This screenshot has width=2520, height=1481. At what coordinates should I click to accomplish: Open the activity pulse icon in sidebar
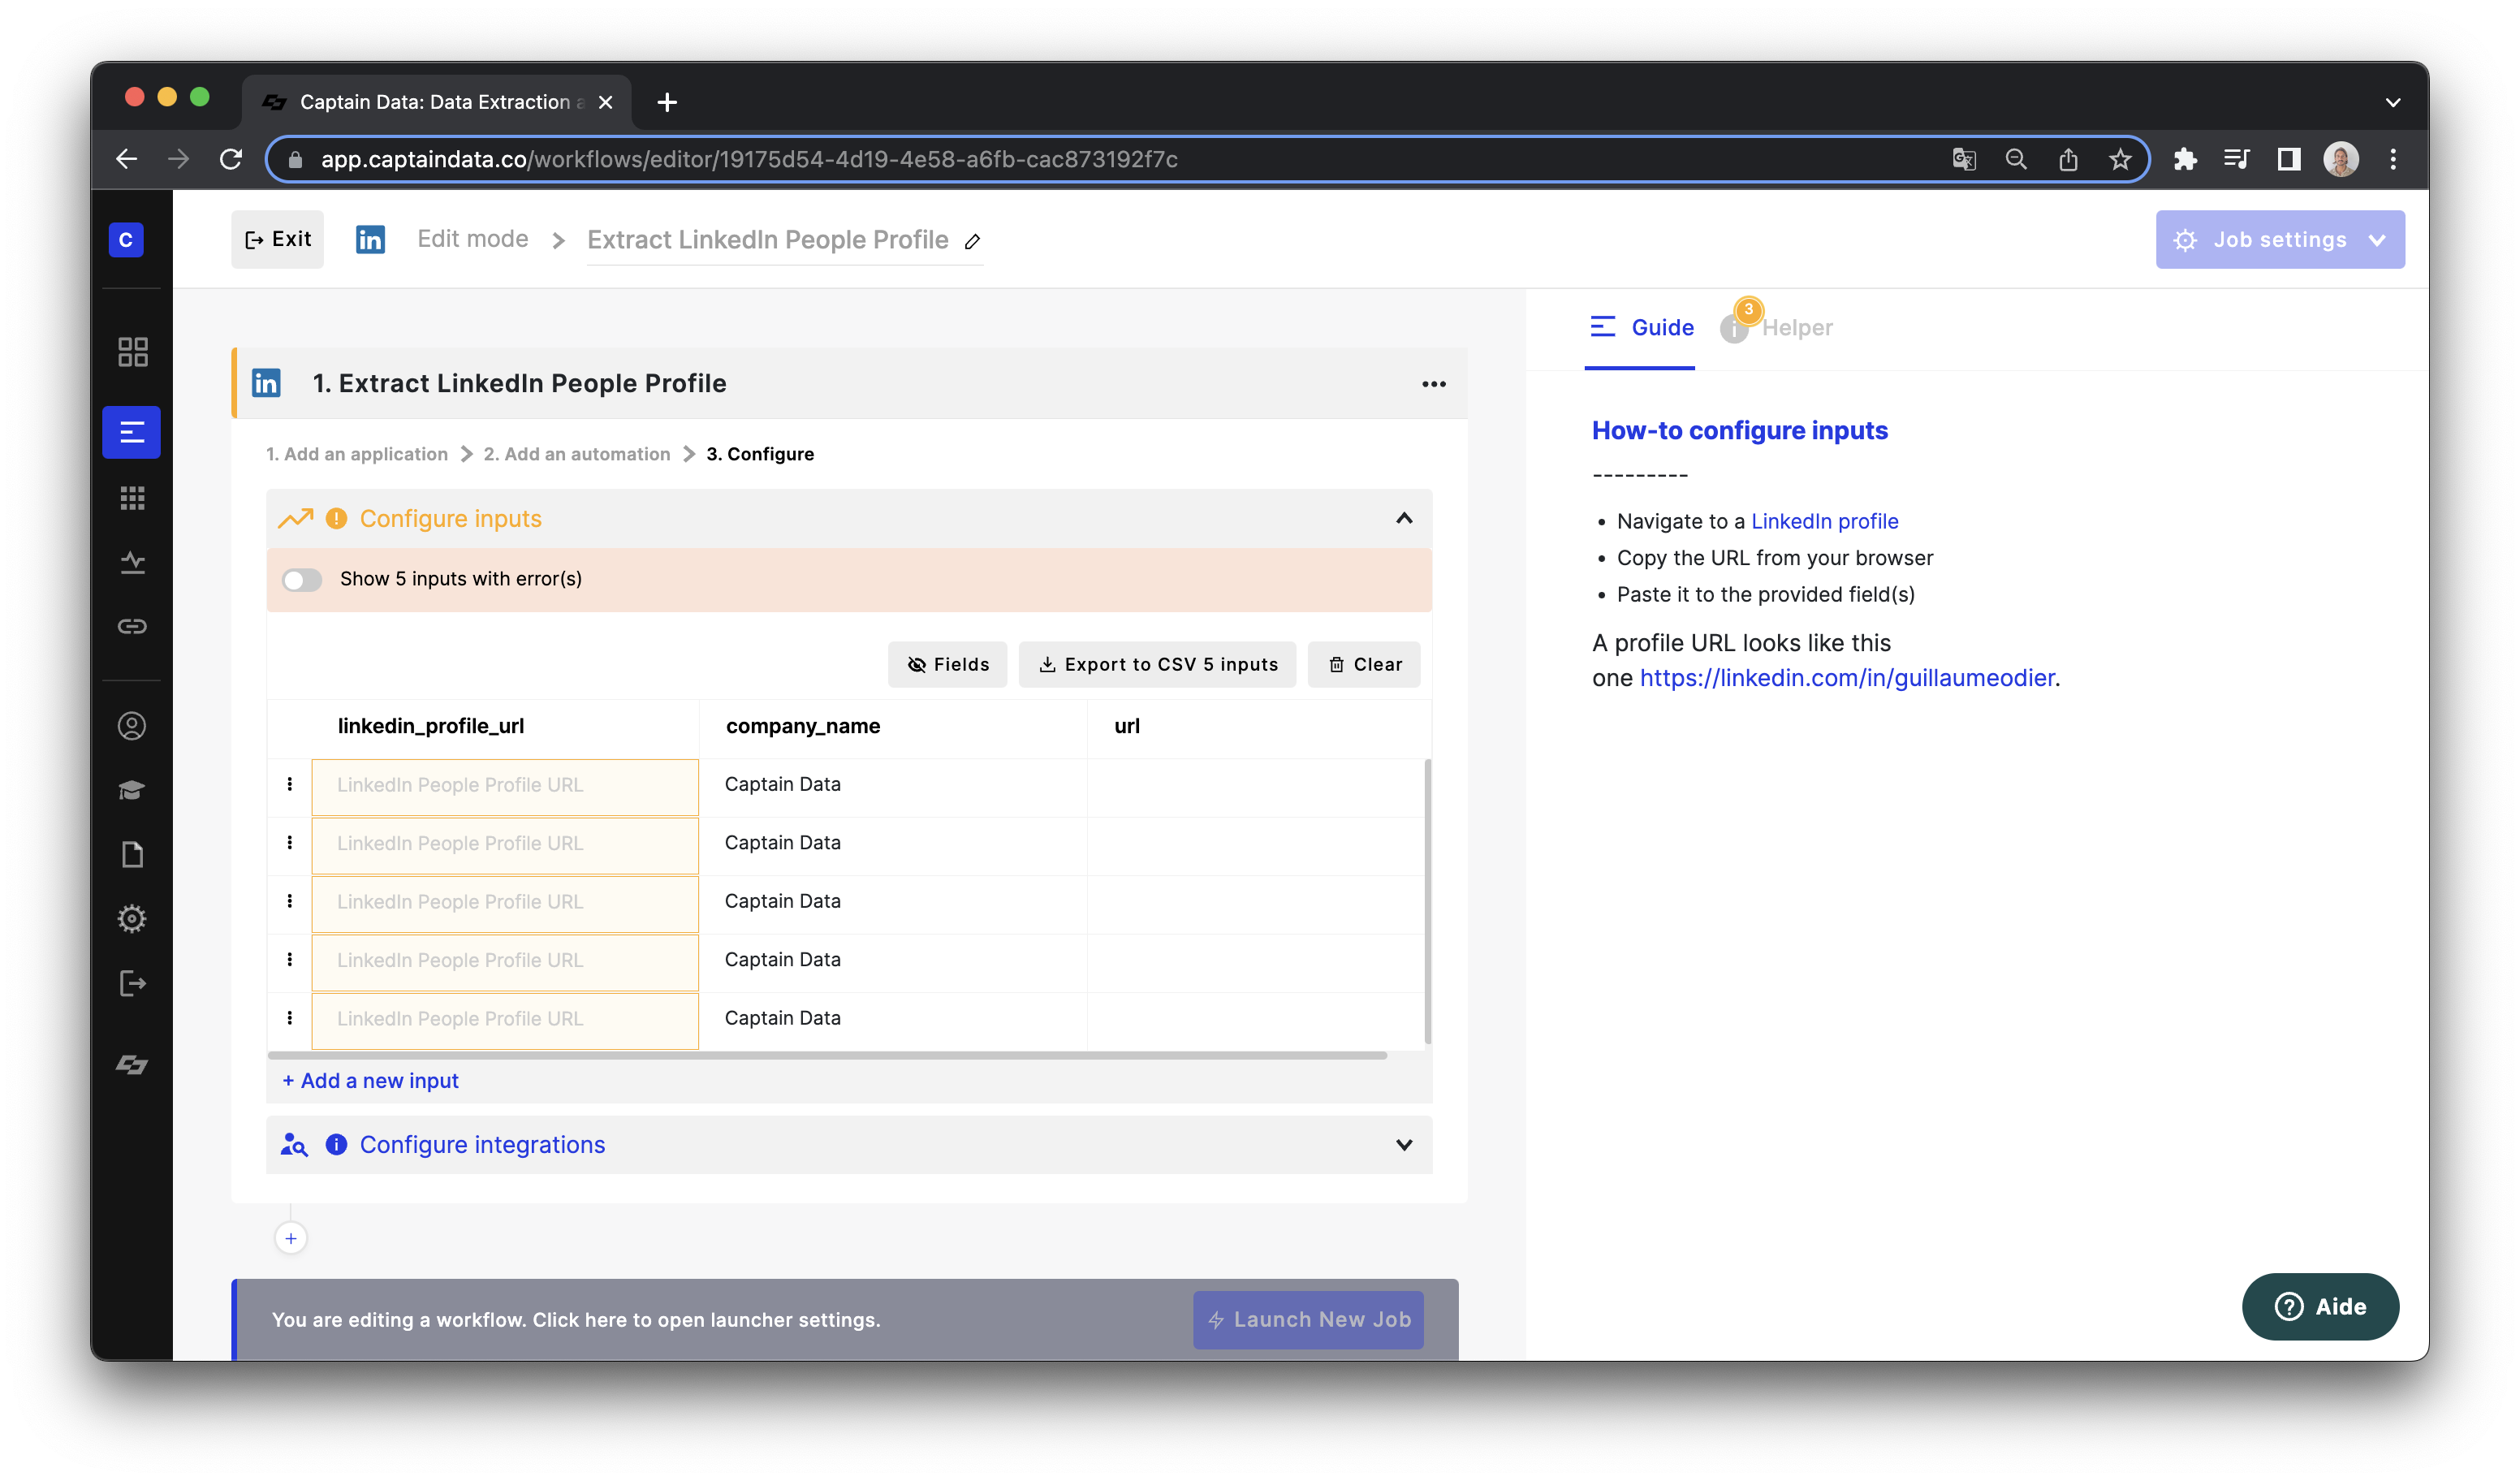[132, 562]
